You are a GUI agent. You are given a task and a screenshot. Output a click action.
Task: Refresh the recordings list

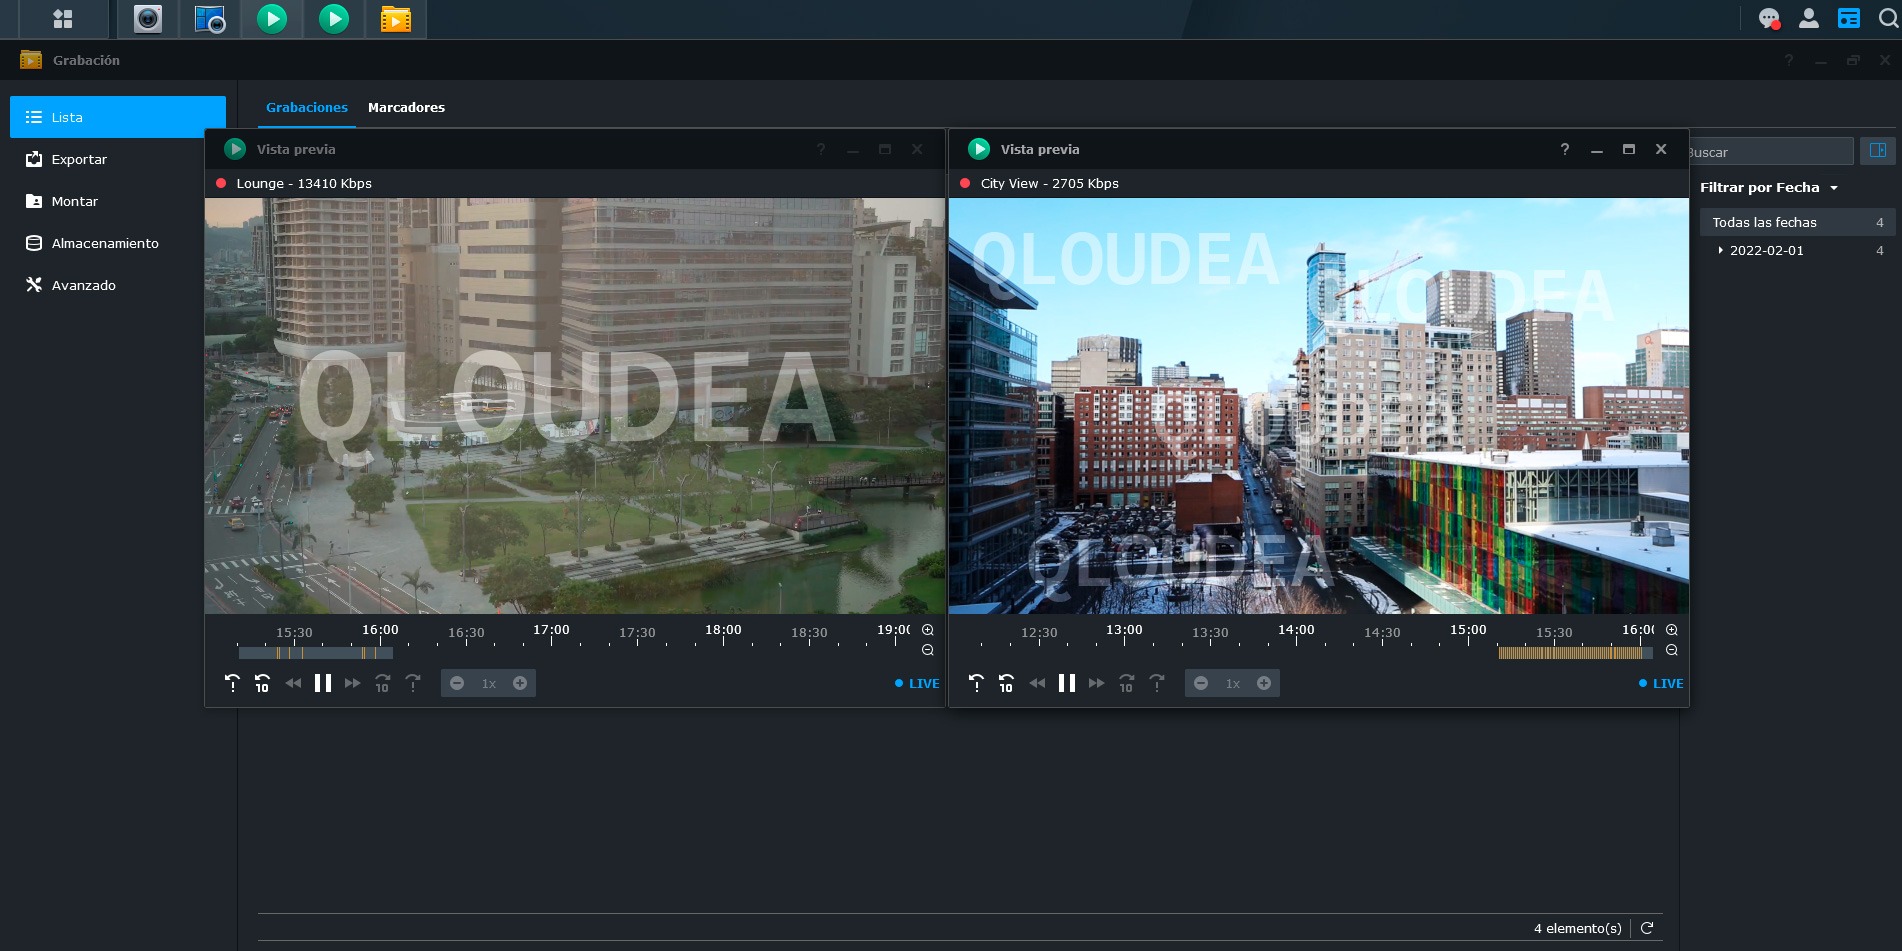tap(1647, 928)
